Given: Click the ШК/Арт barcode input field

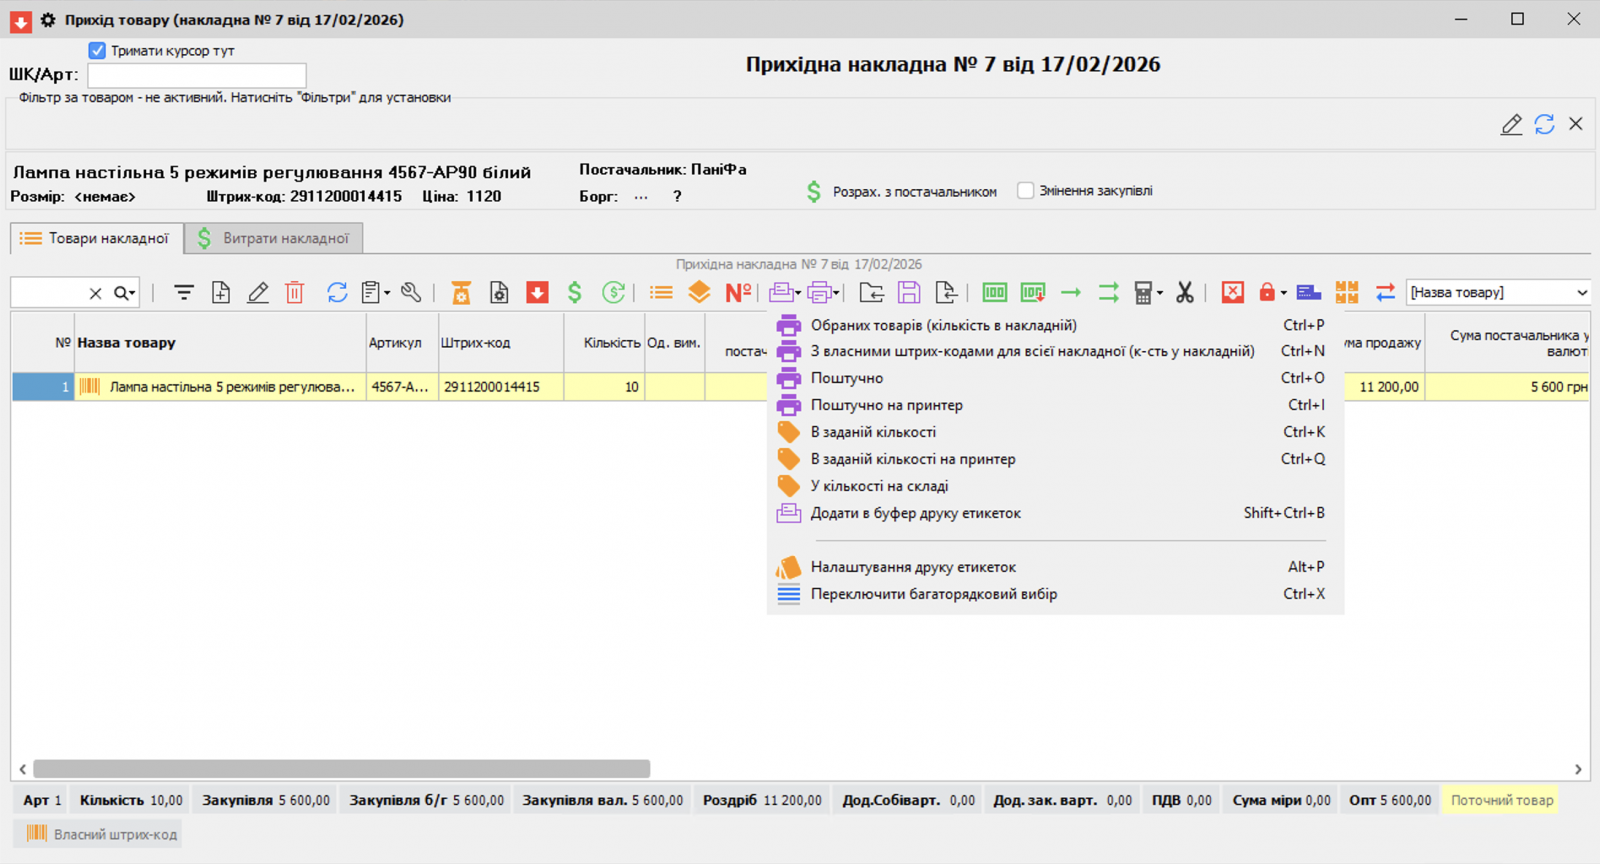Looking at the screenshot, I should 197,75.
